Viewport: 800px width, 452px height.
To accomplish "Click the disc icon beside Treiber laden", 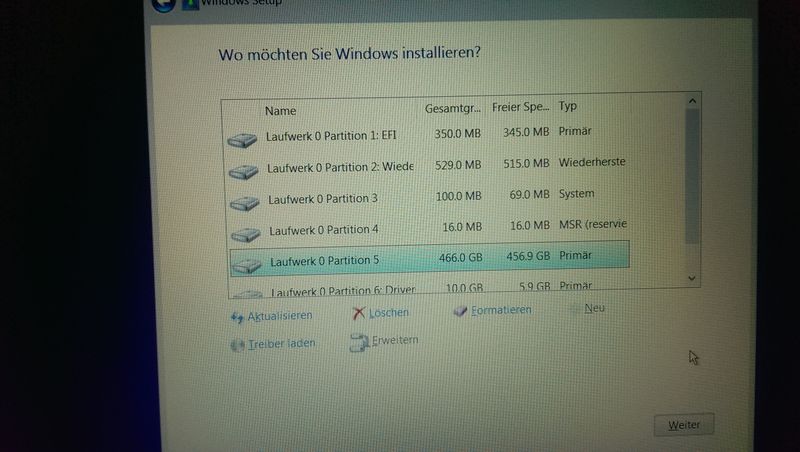I will (x=237, y=345).
